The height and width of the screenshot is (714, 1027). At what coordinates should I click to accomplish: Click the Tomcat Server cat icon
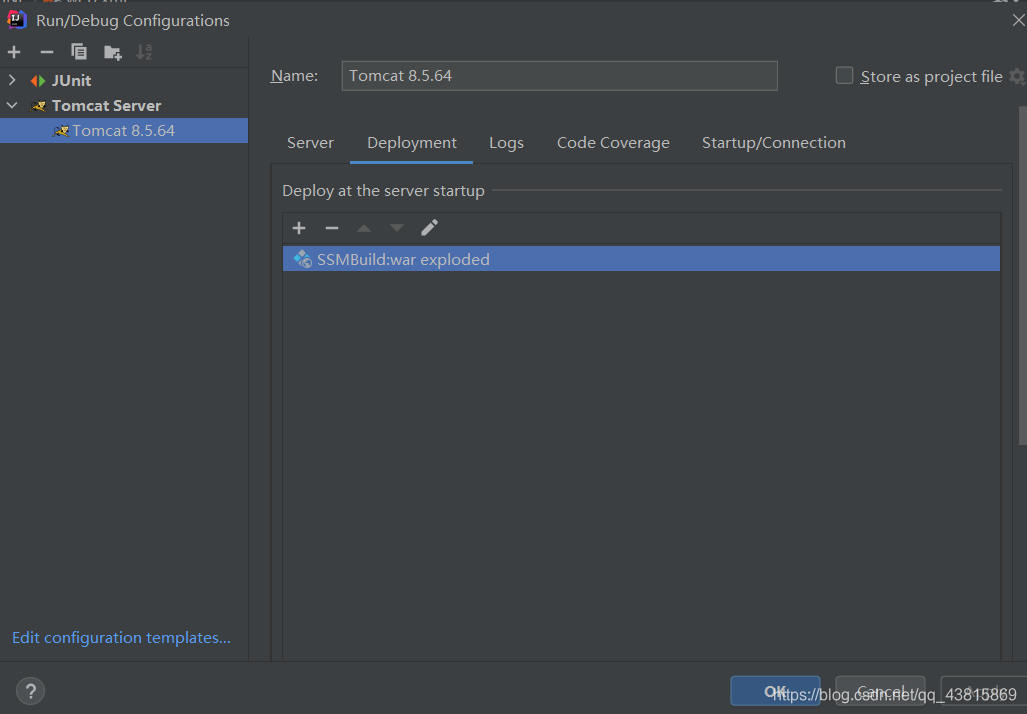tap(39, 105)
